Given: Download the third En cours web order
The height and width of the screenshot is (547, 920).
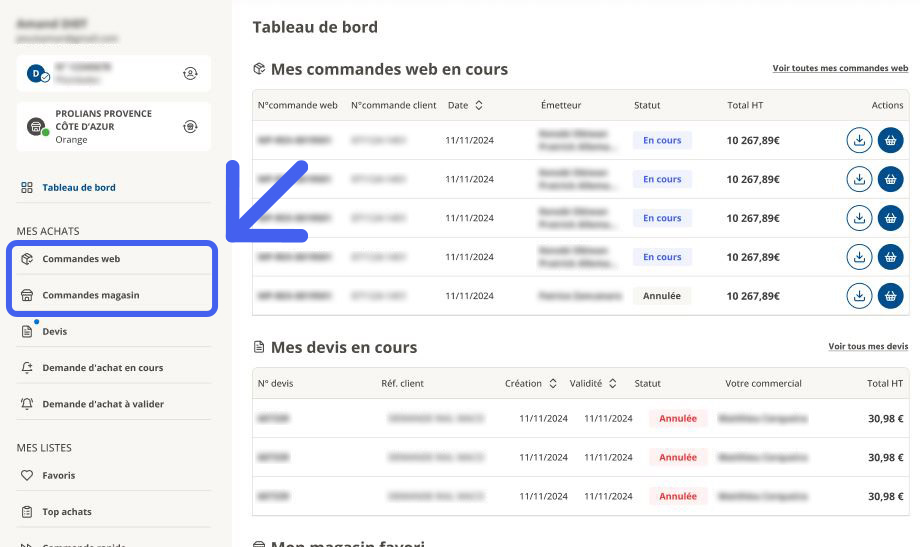Looking at the screenshot, I should point(859,218).
